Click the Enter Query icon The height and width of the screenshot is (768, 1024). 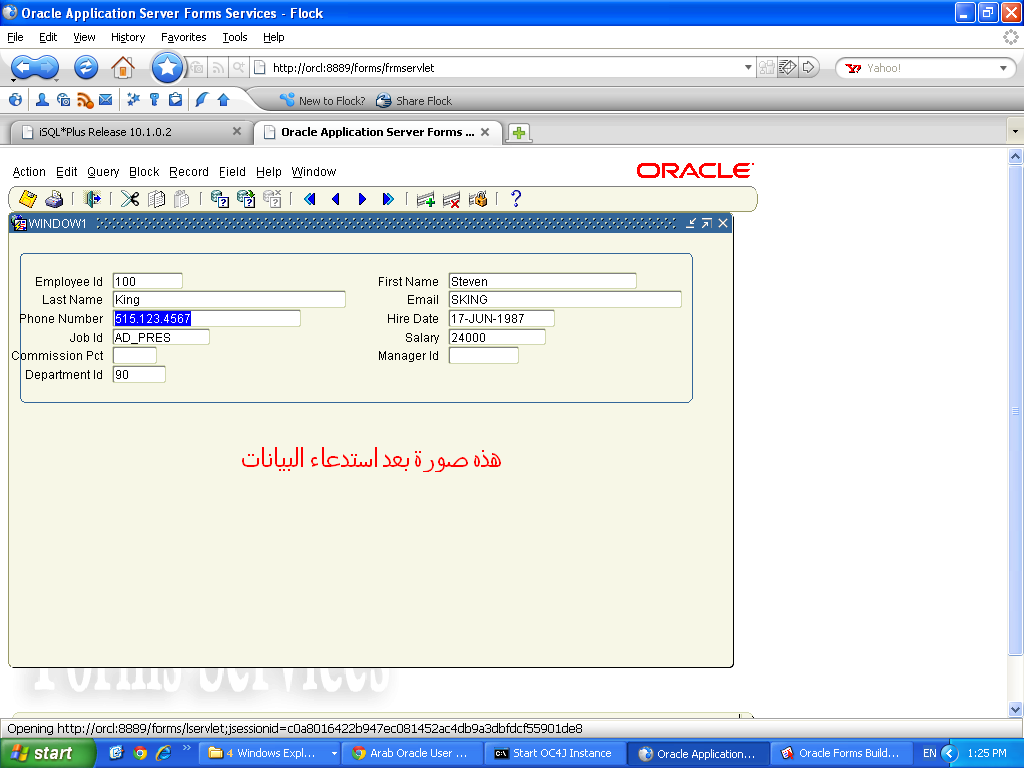click(x=220, y=199)
